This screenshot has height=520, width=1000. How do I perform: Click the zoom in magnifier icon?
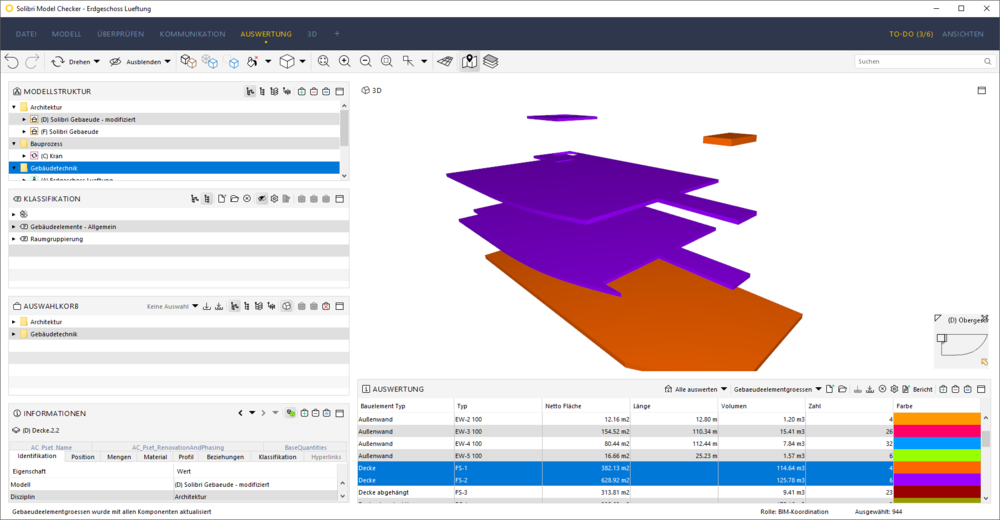[344, 61]
